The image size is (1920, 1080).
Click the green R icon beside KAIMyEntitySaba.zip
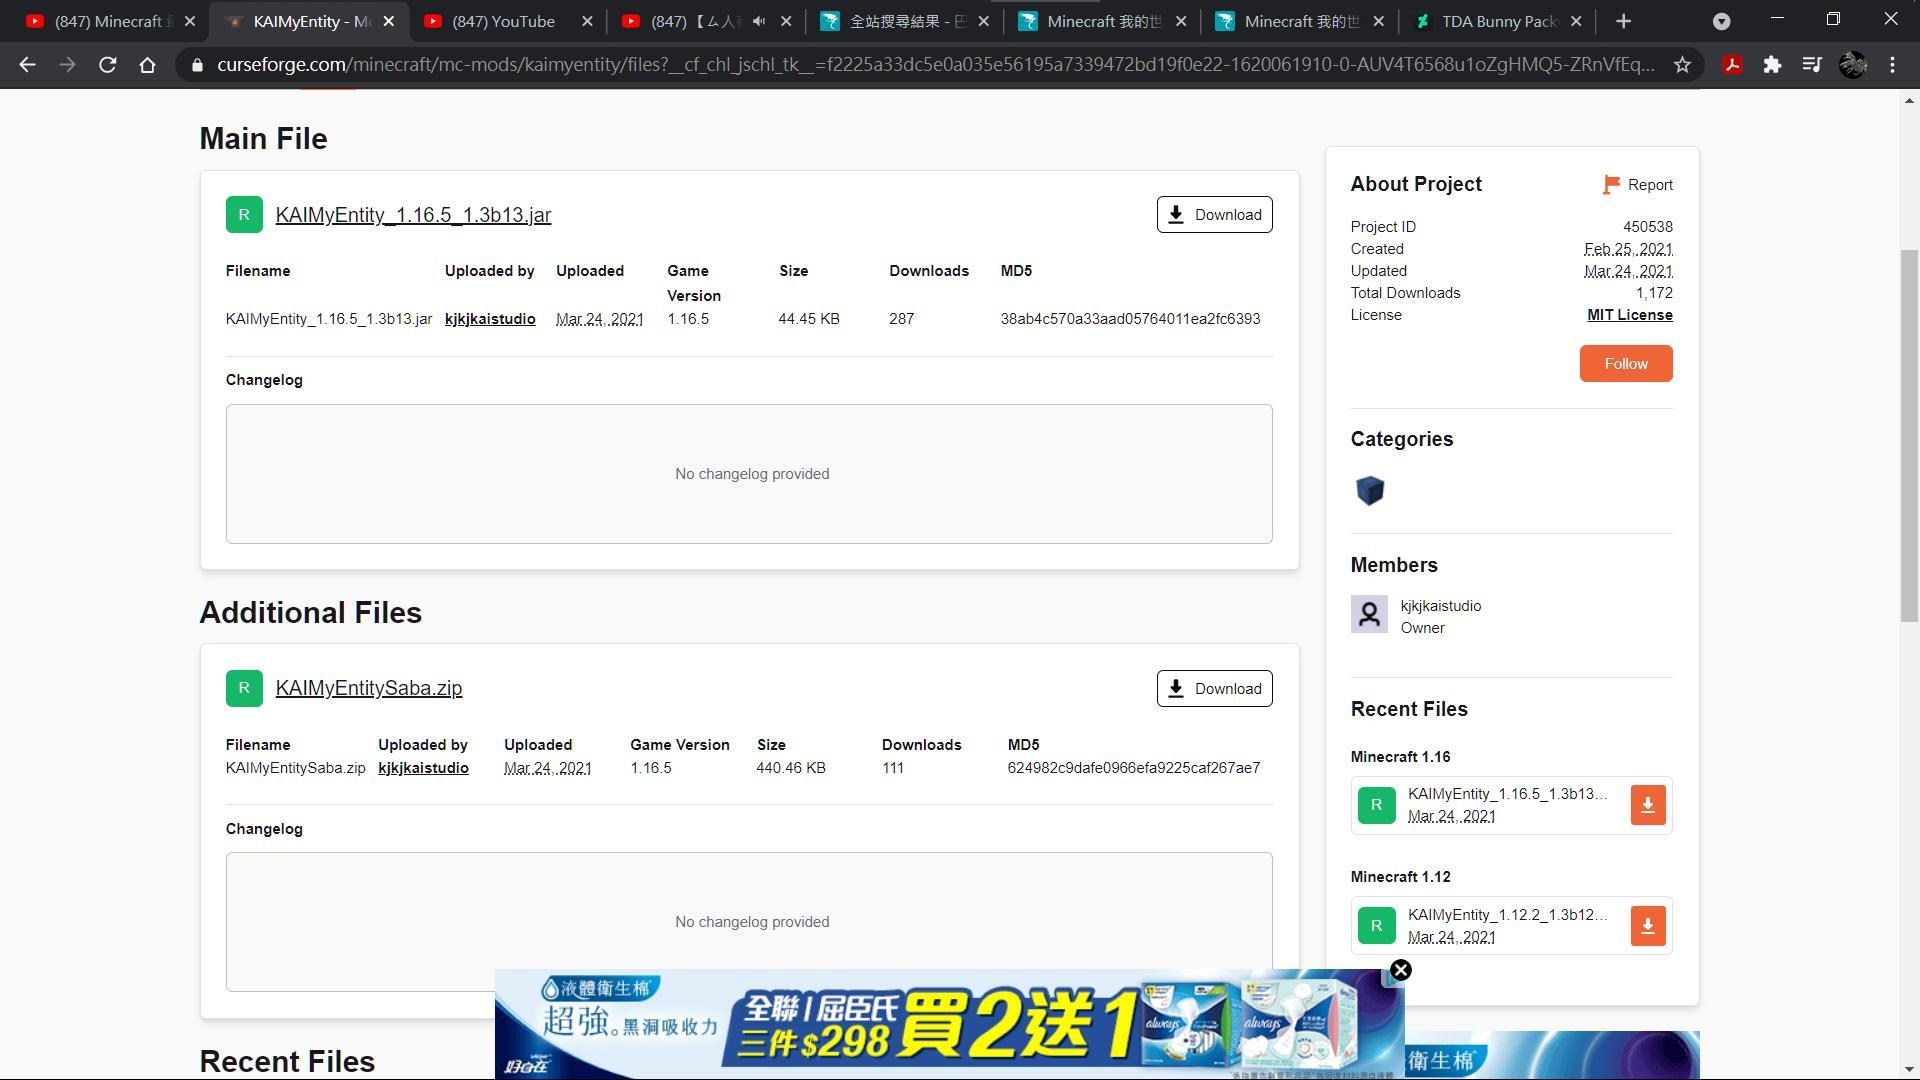(244, 688)
